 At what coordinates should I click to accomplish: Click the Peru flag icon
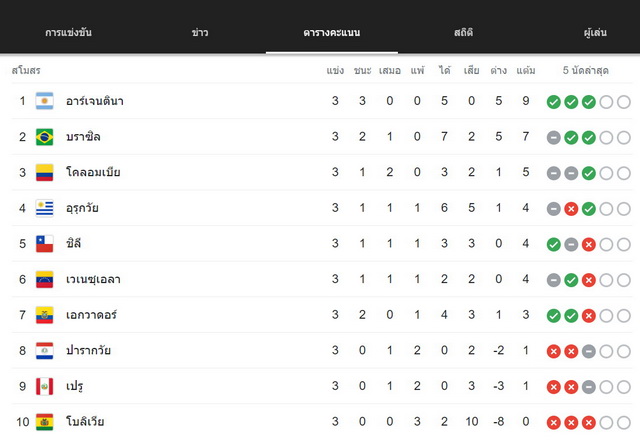[x=44, y=386]
